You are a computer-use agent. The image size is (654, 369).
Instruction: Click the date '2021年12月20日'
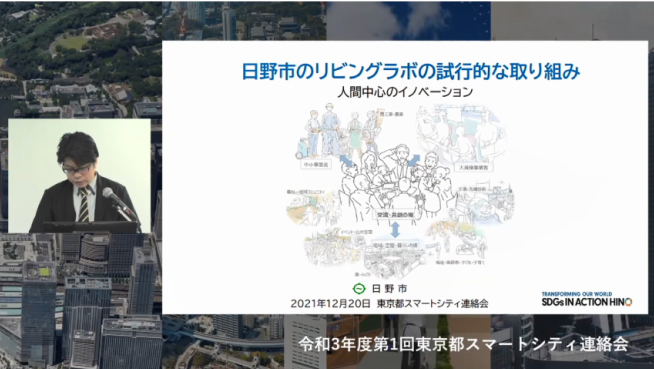click(330, 304)
